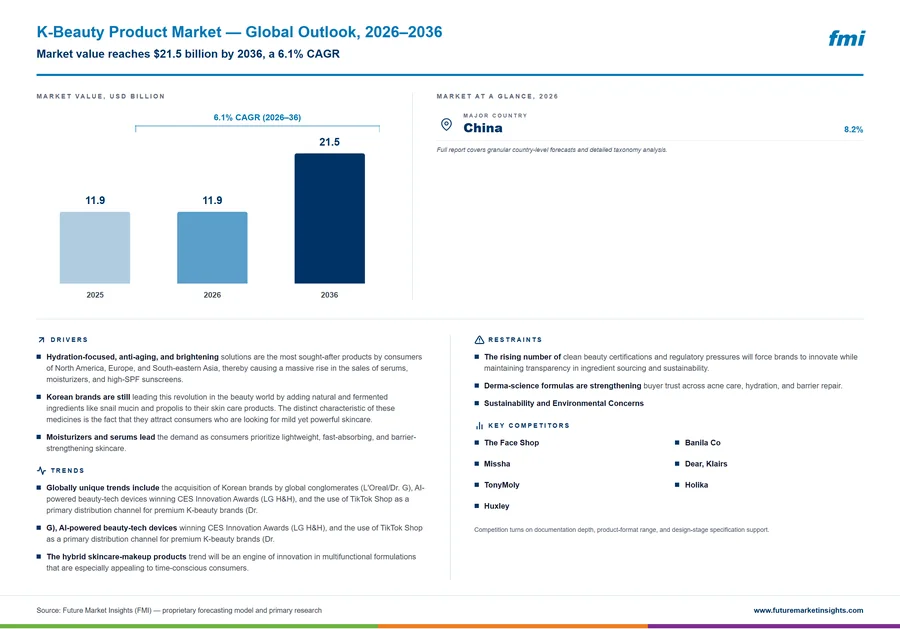
Task: Select Dear, Klairs competitor
Action: 706,464
